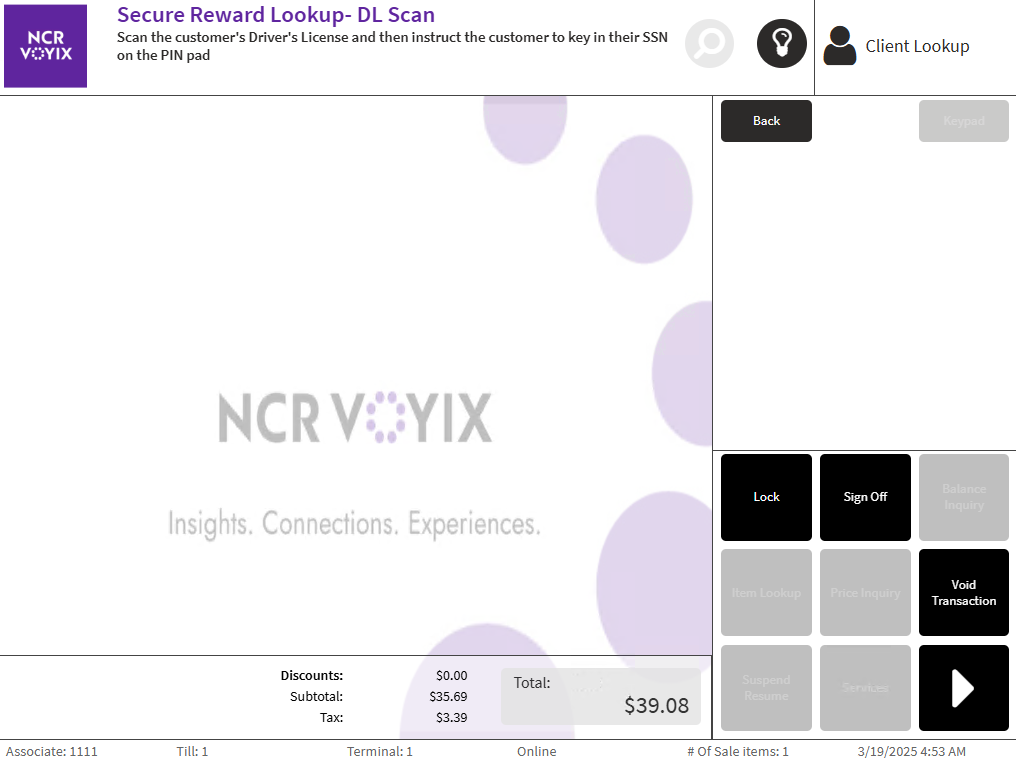
Task: Go Back from DL Scan screen
Action: pyautogui.click(x=766, y=121)
